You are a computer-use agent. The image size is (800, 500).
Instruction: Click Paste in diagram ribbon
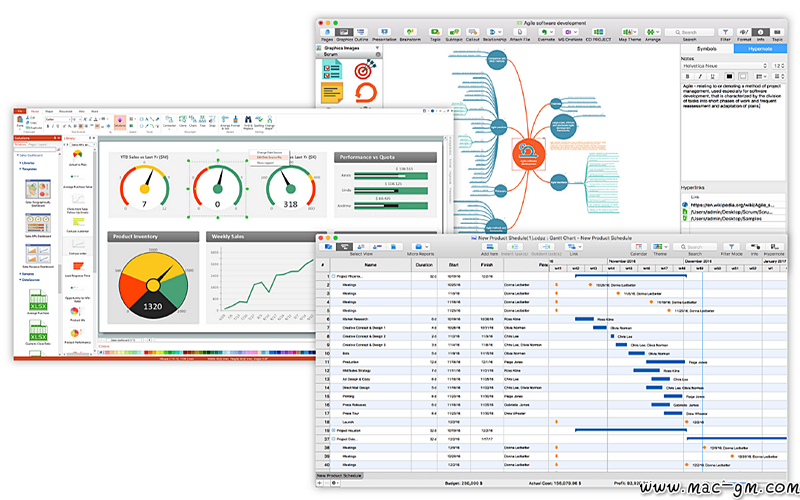(20, 121)
